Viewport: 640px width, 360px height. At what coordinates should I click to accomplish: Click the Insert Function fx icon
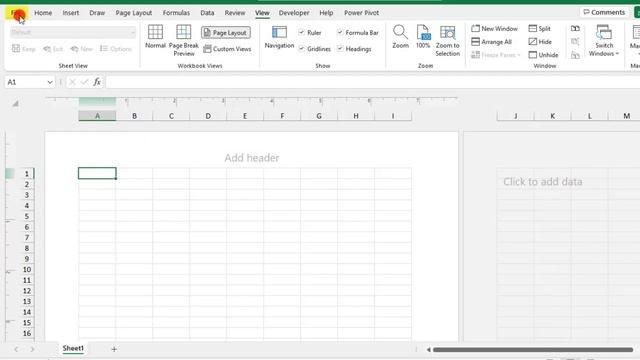pyautogui.click(x=97, y=82)
